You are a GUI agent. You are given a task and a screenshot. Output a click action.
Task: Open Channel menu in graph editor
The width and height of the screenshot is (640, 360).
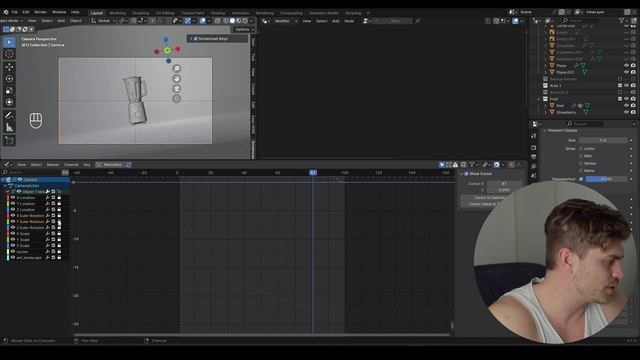pyautogui.click(x=71, y=165)
